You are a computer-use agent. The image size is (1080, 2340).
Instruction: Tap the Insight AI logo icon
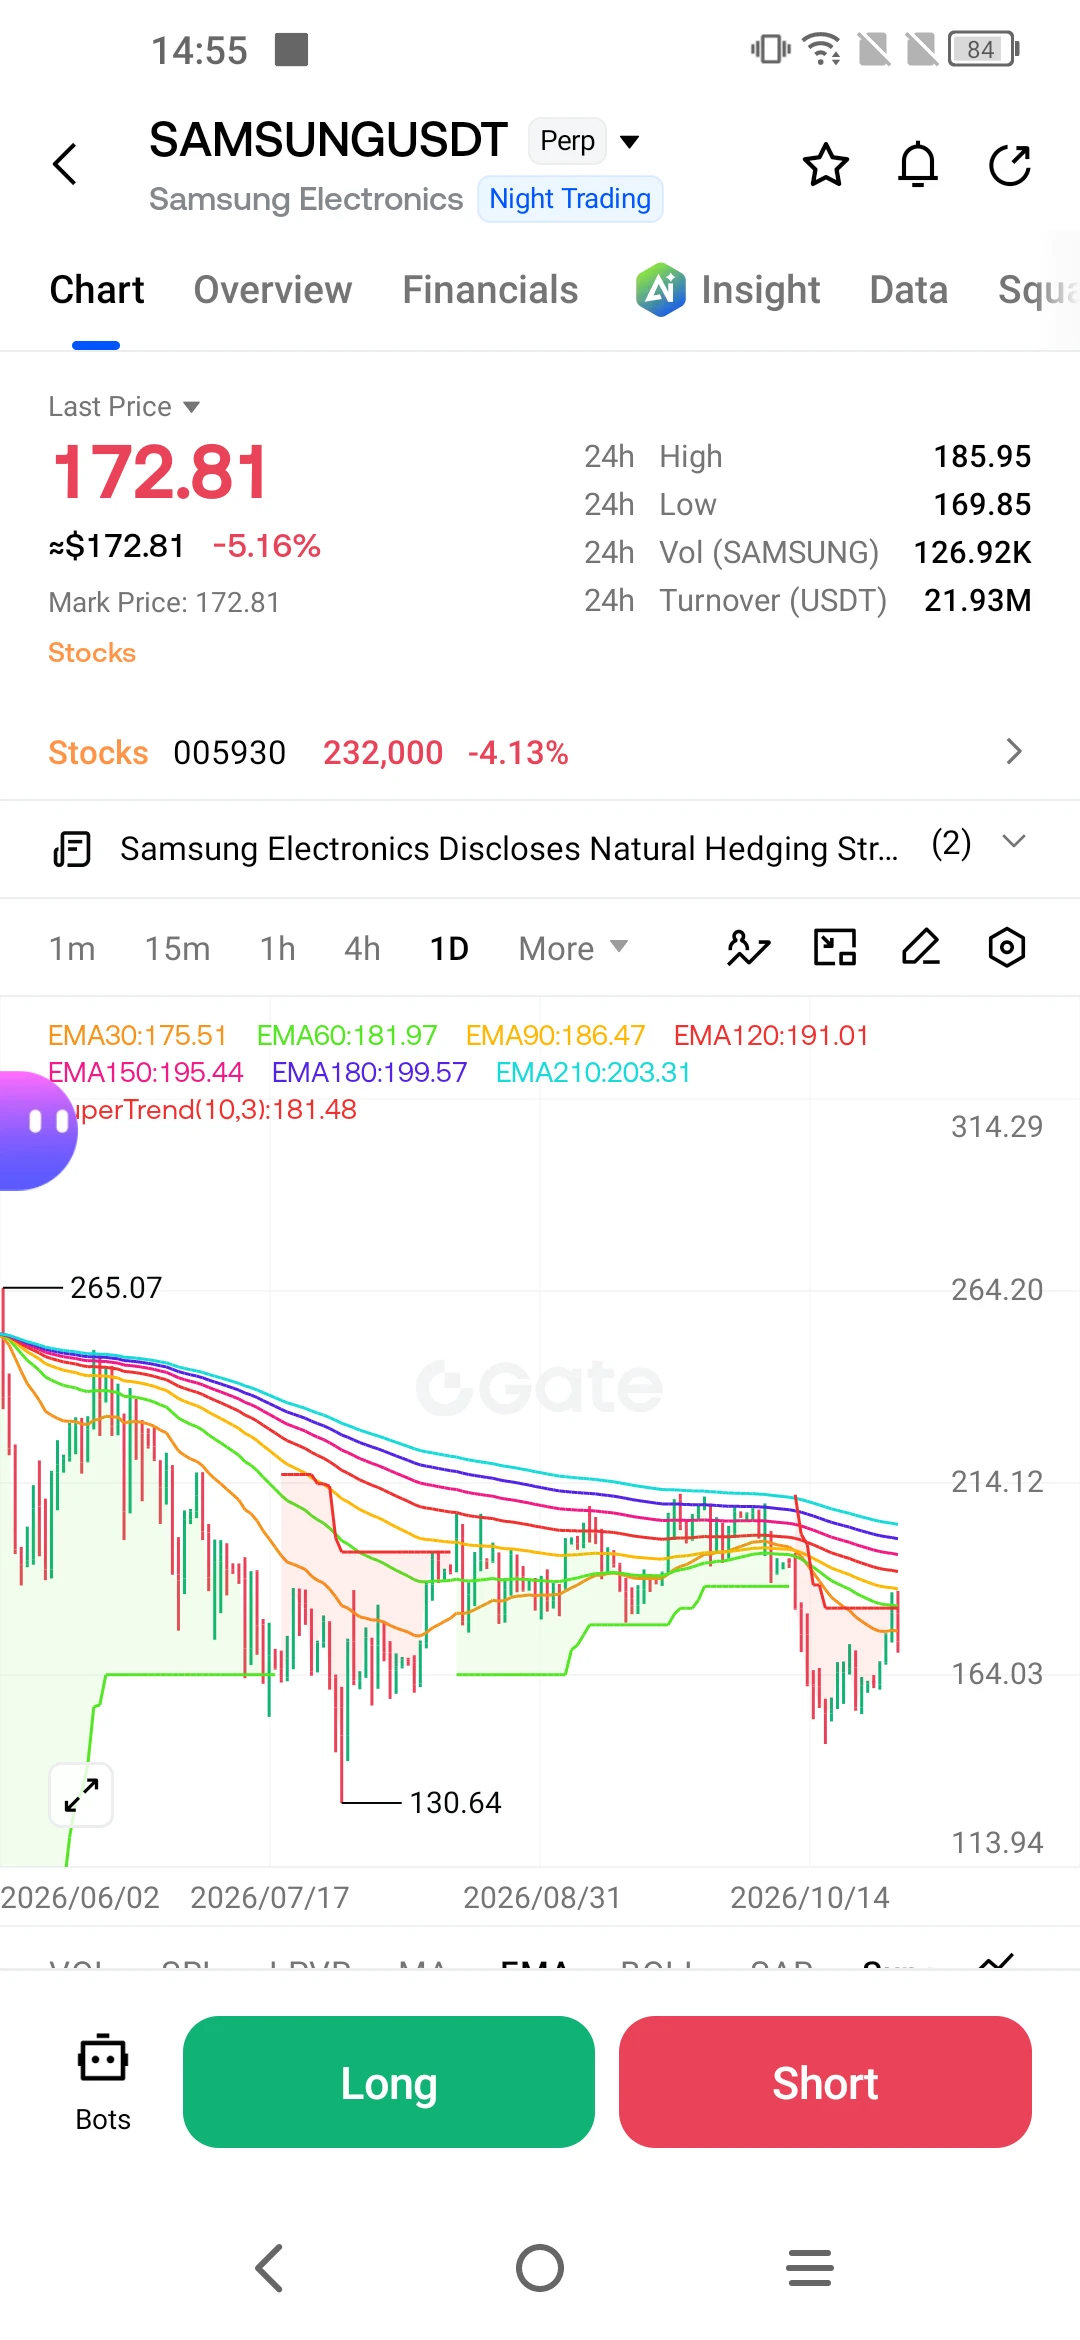[660, 290]
